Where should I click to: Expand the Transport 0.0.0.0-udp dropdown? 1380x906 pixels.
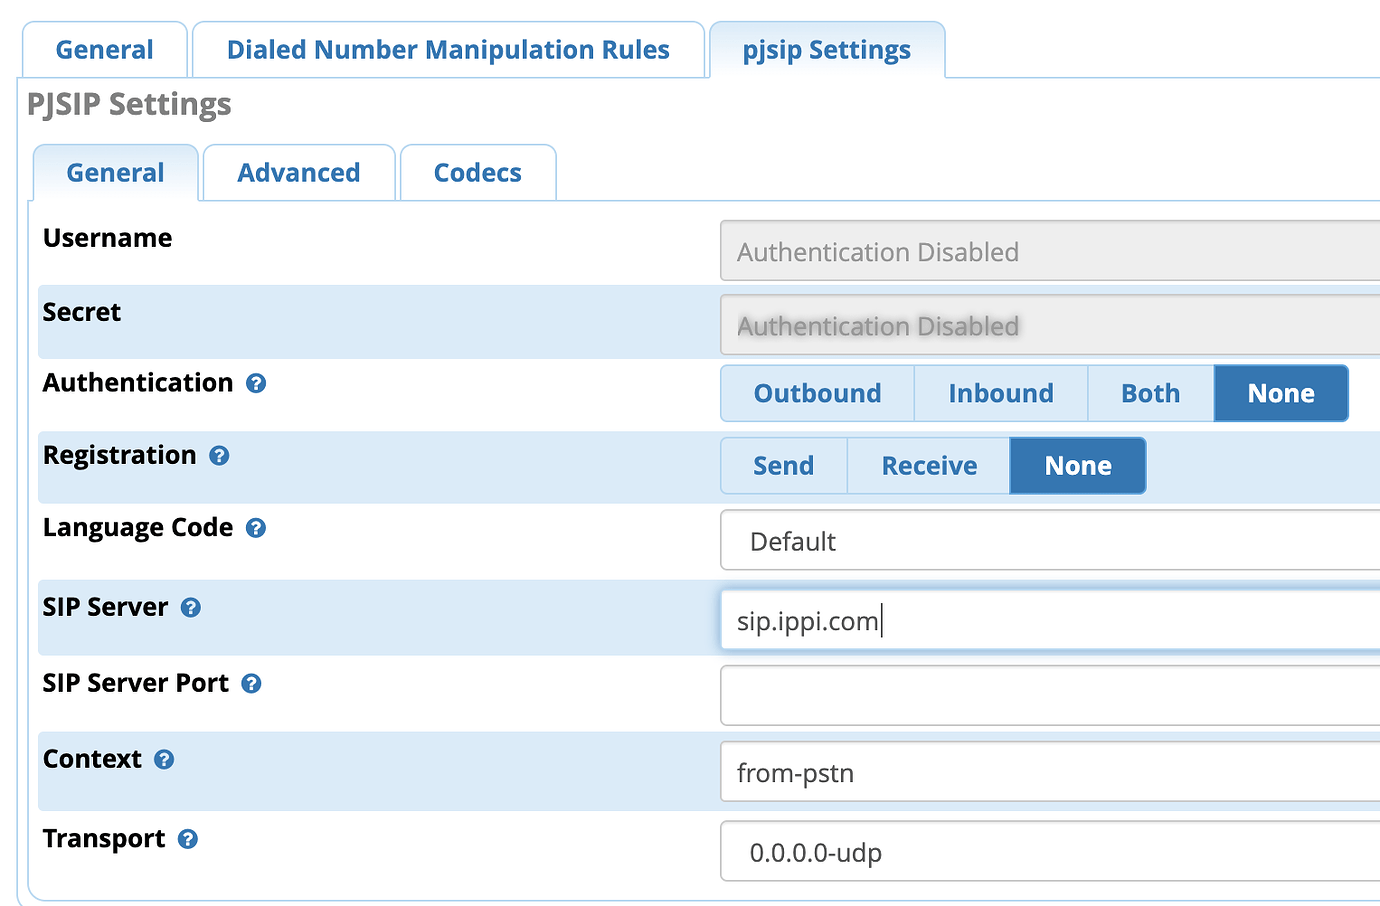(x=1050, y=852)
